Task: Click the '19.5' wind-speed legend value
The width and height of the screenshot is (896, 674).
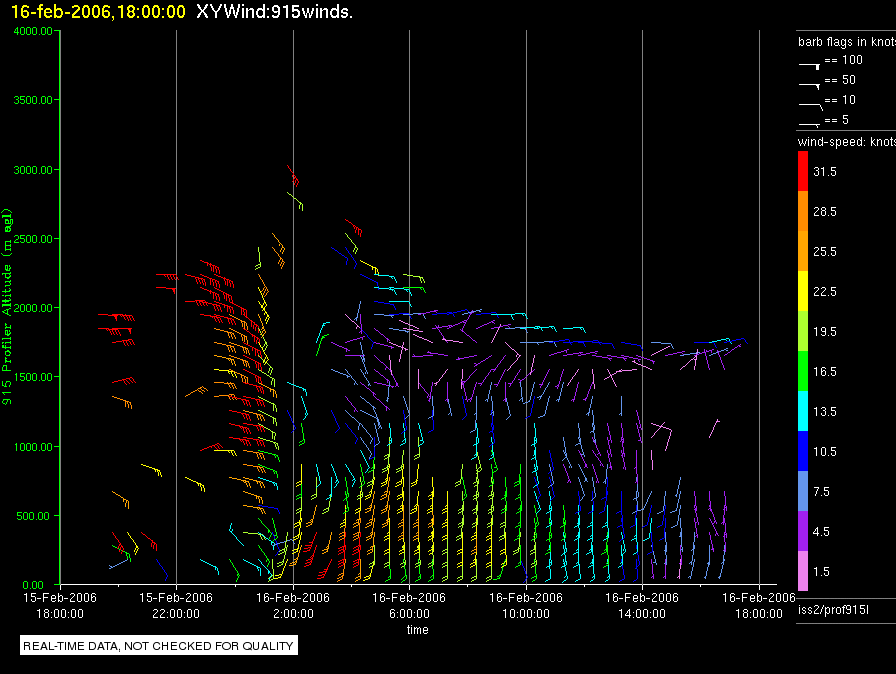Action: coord(825,331)
